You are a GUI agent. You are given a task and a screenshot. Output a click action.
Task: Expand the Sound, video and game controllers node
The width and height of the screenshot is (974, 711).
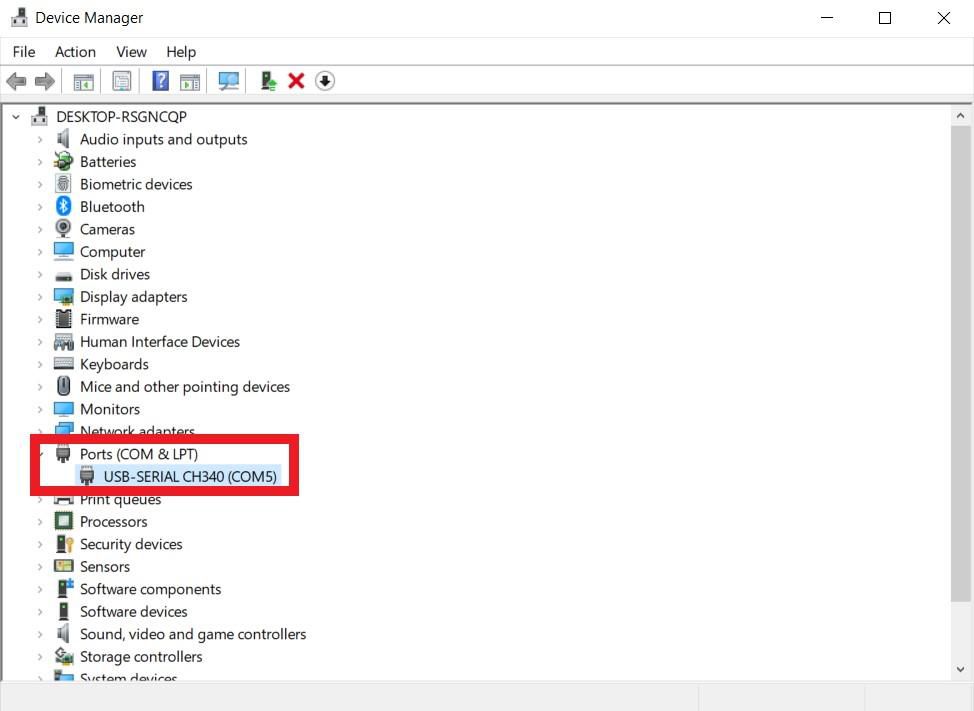(40, 635)
